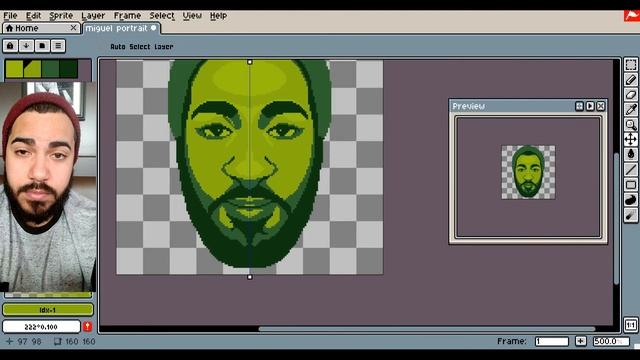Pick the medium green palette swatch
The image size is (640, 360).
[x=50, y=69]
